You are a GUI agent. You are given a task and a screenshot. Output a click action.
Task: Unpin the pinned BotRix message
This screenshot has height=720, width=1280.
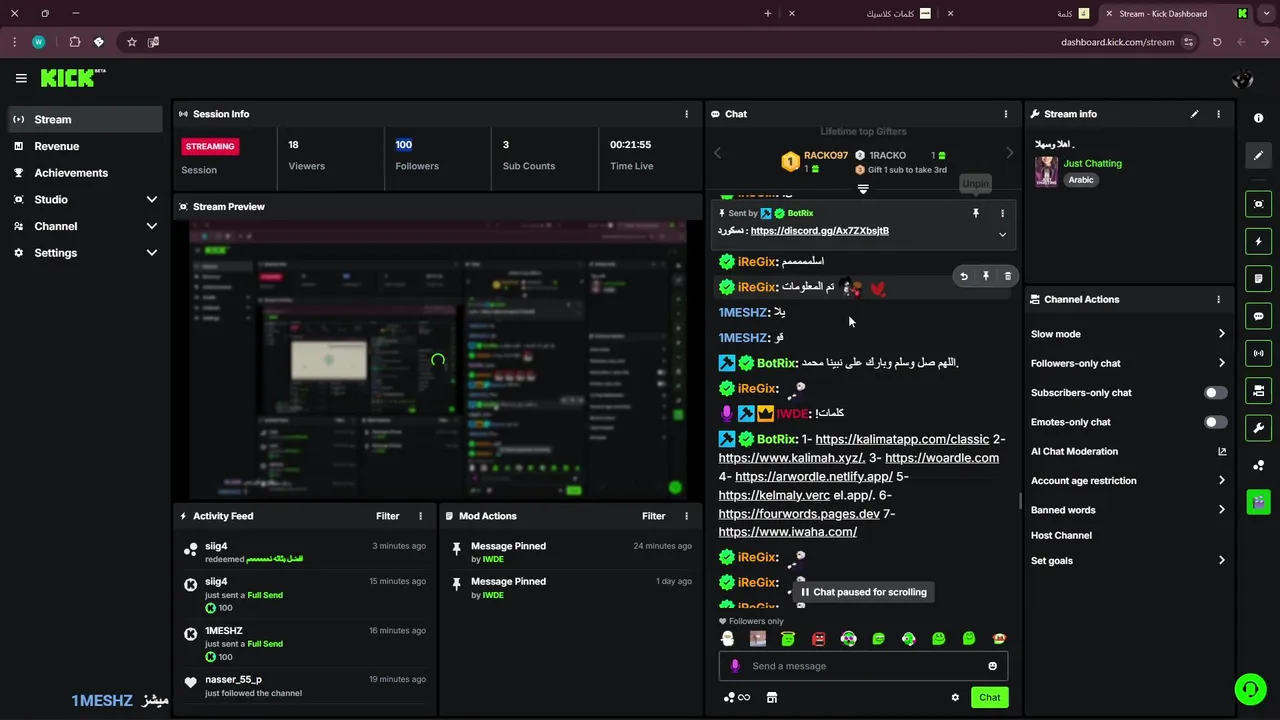pyautogui.click(x=976, y=213)
